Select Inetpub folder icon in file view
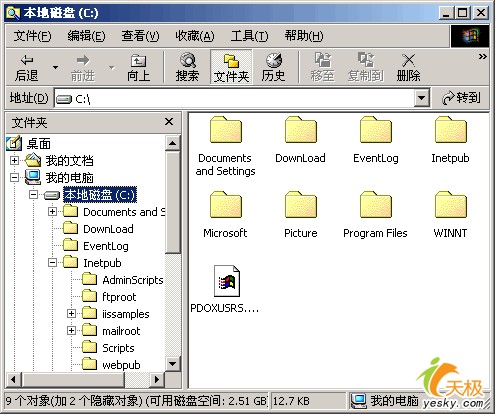The image size is (495, 414). (x=451, y=130)
